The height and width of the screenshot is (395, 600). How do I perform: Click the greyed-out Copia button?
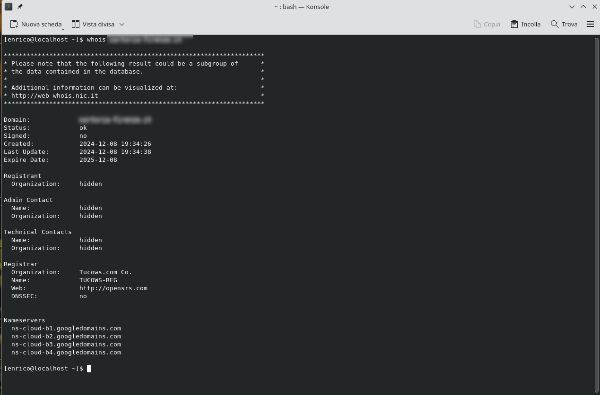pos(487,24)
